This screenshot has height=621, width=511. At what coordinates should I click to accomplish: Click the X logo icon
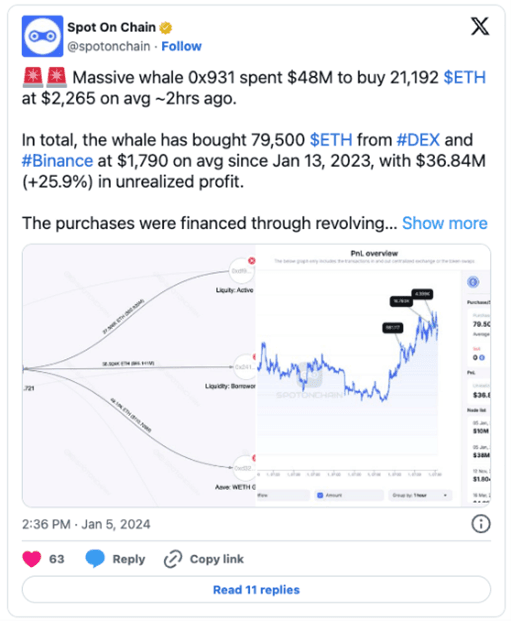[480, 27]
